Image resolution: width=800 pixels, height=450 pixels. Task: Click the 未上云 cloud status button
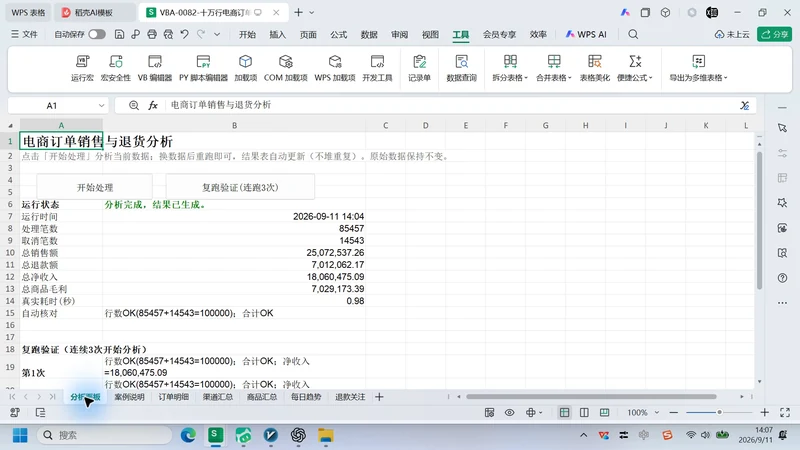click(x=732, y=34)
